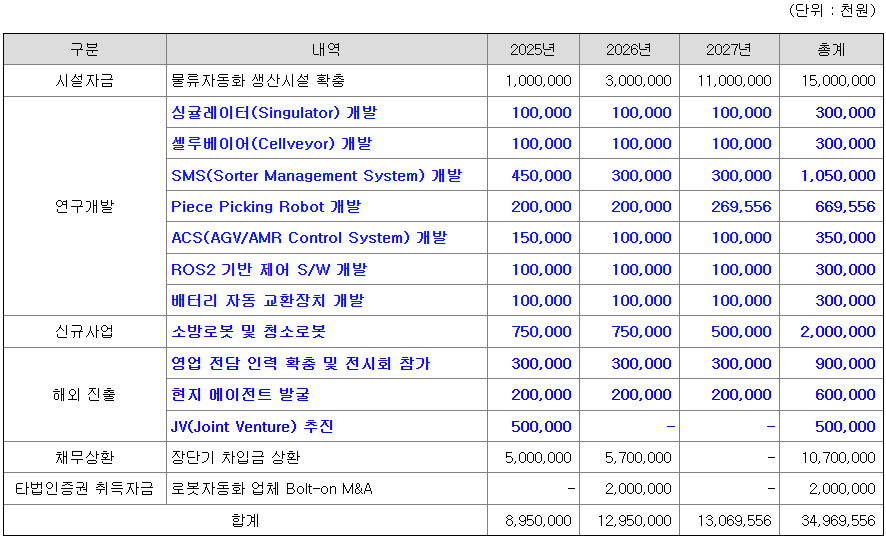Image resolution: width=886 pixels, height=539 pixels.
Task: Click the 5,000,000 value for 2025년
Action: pos(538,457)
